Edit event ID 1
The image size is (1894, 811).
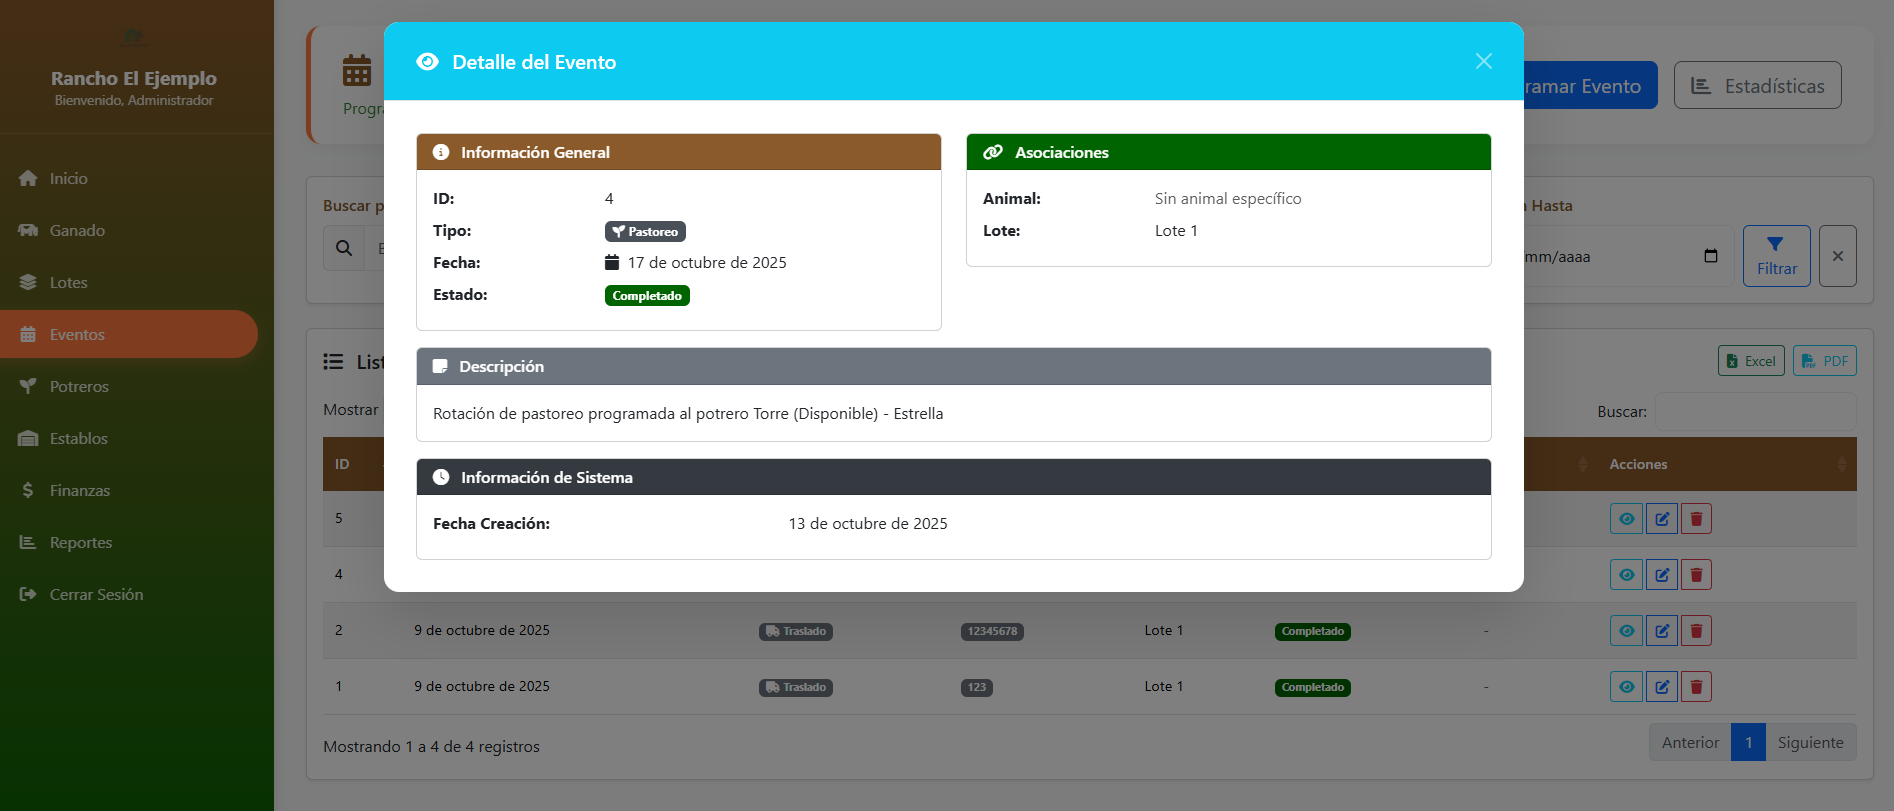pos(1661,686)
